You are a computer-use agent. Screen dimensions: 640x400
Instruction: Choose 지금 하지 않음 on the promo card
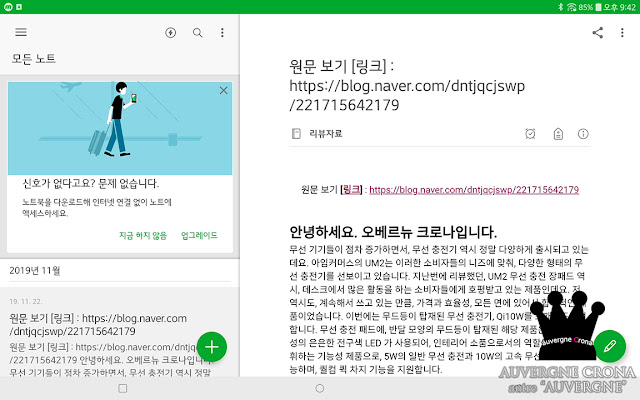143,236
